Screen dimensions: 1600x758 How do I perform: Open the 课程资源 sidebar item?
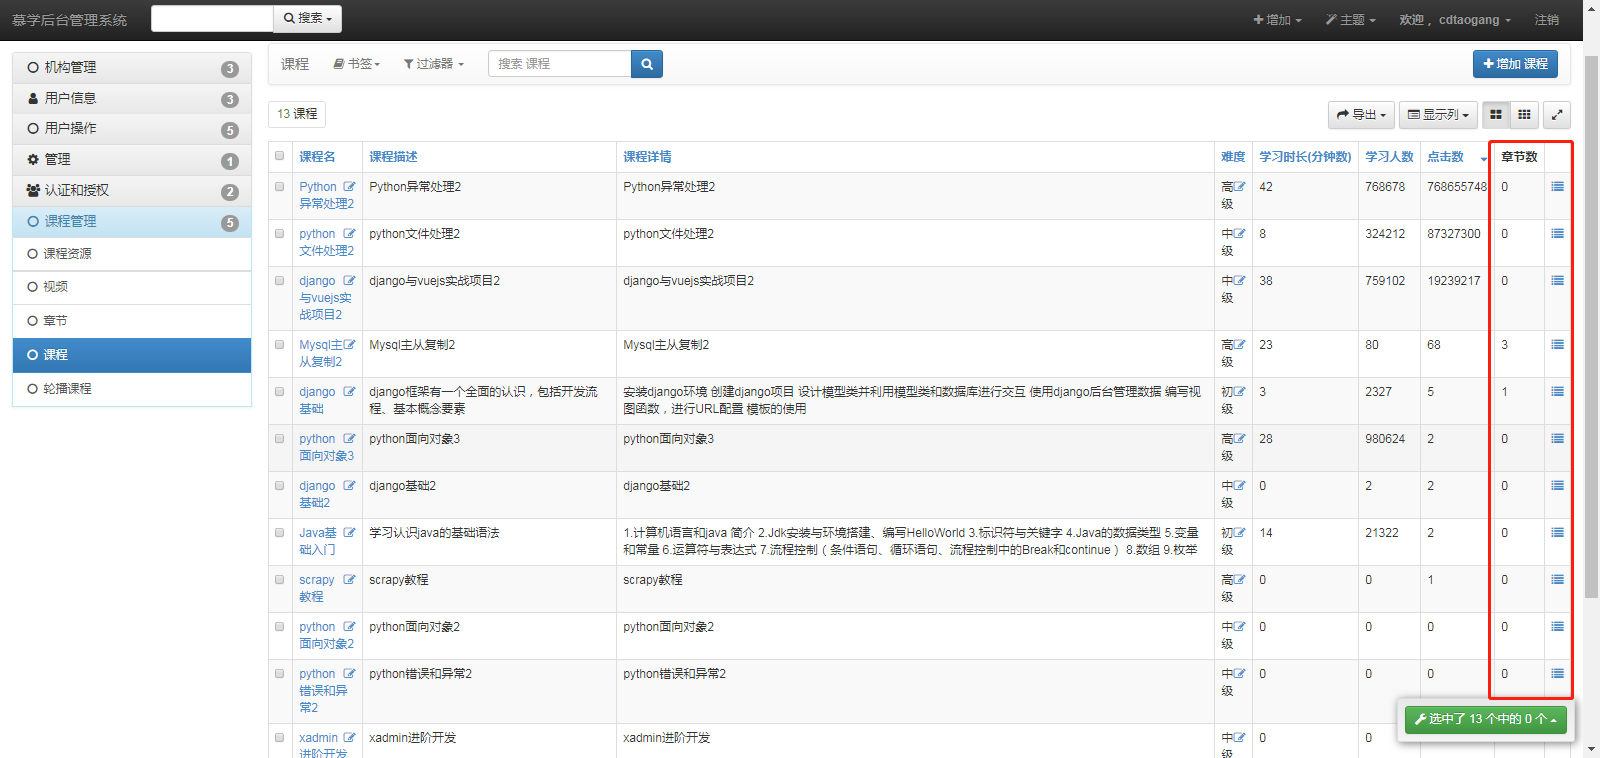pyautogui.click(x=132, y=254)
